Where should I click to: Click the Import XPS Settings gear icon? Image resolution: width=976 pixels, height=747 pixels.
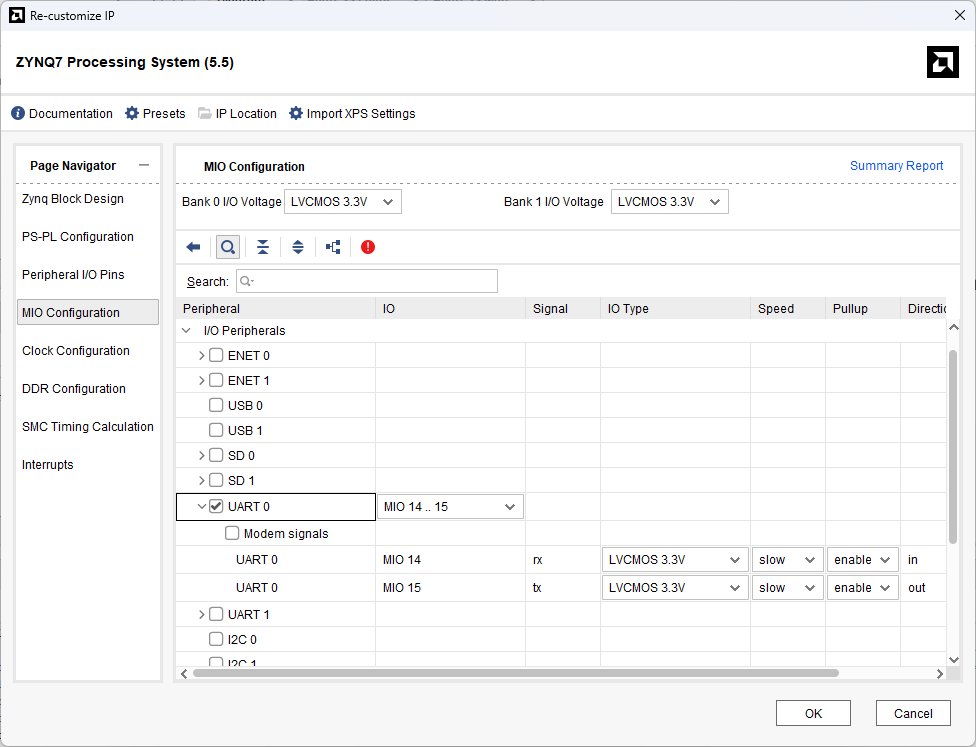pyautogui.click(x=296, y=113)
